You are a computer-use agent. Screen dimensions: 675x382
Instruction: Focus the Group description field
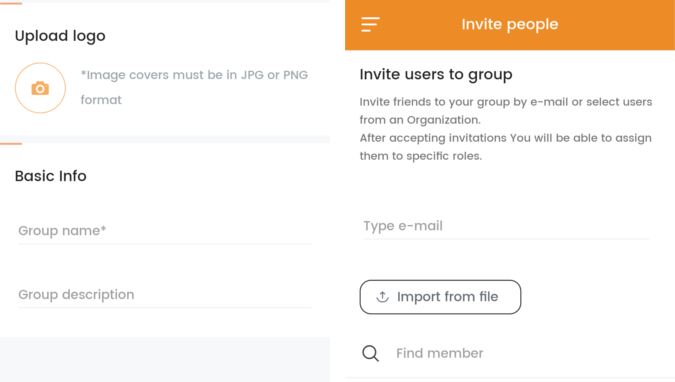click(165, 295)
